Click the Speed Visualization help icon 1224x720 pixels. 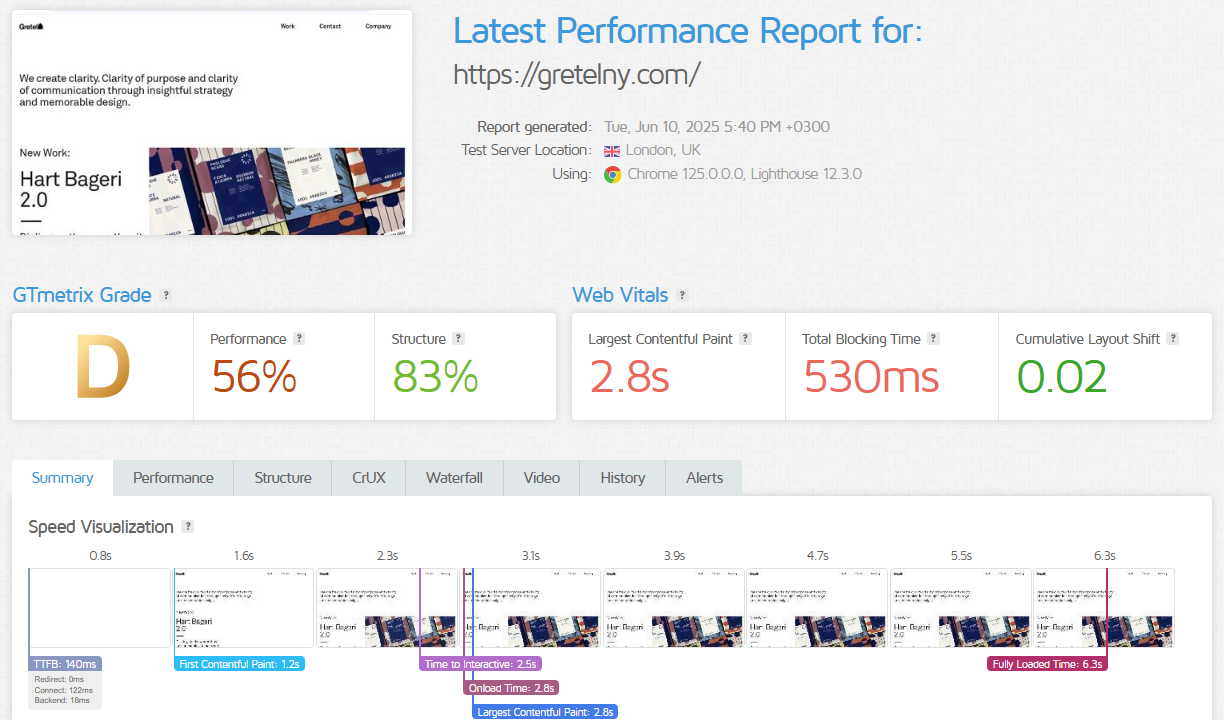[188, 526]
